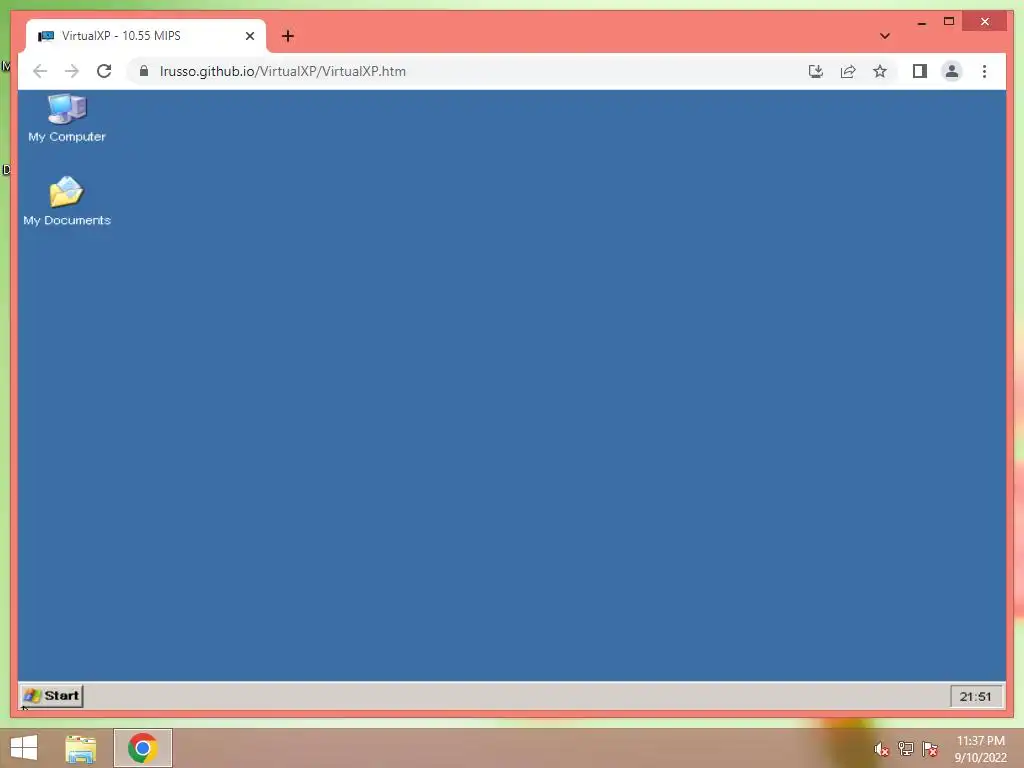
Task: Click the Windows clock 11:37 PM
Action: [980, 749]
